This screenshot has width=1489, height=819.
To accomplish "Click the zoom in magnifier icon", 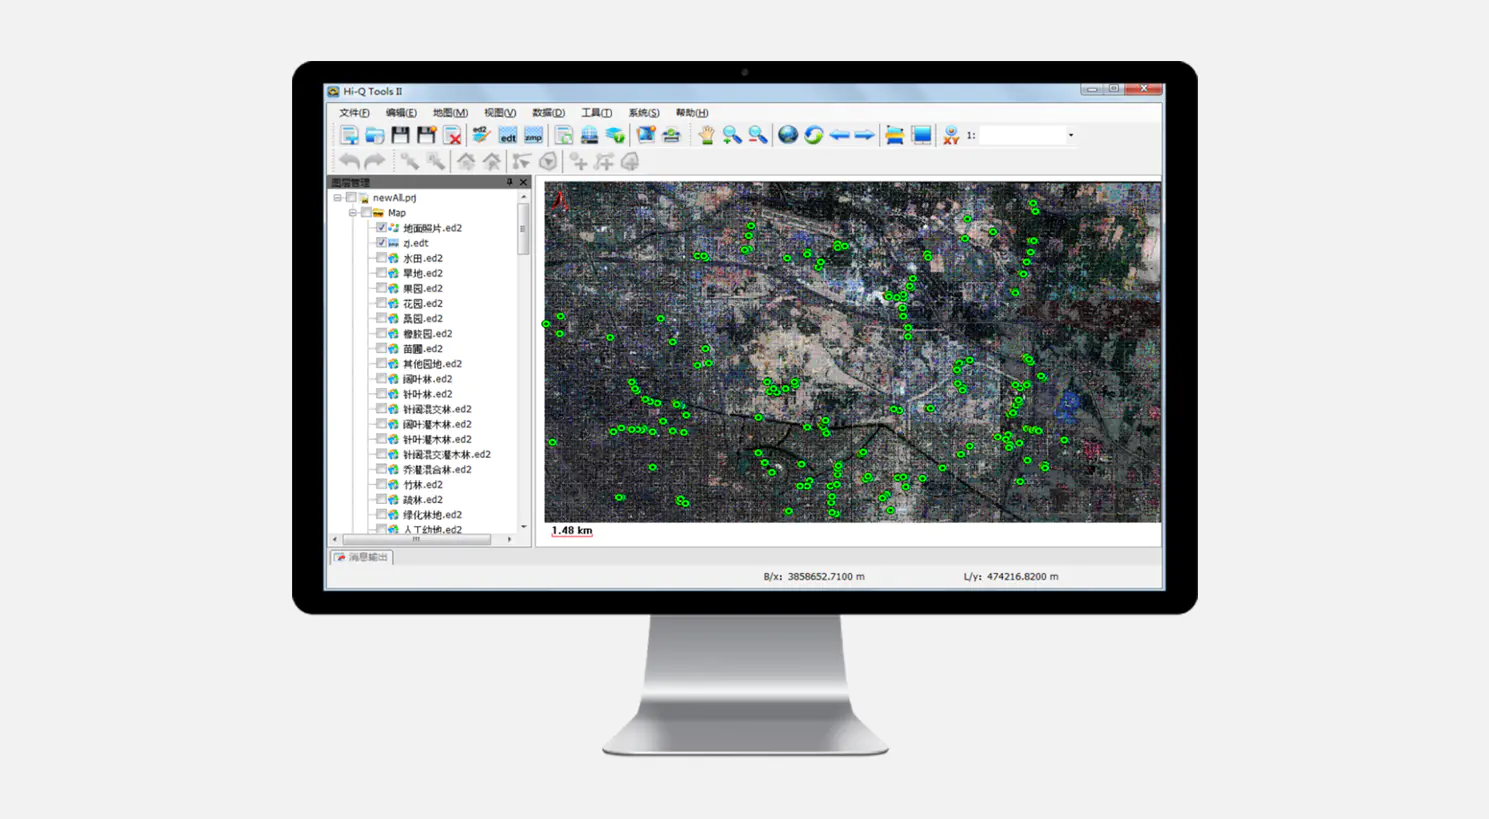I will 732,135.
